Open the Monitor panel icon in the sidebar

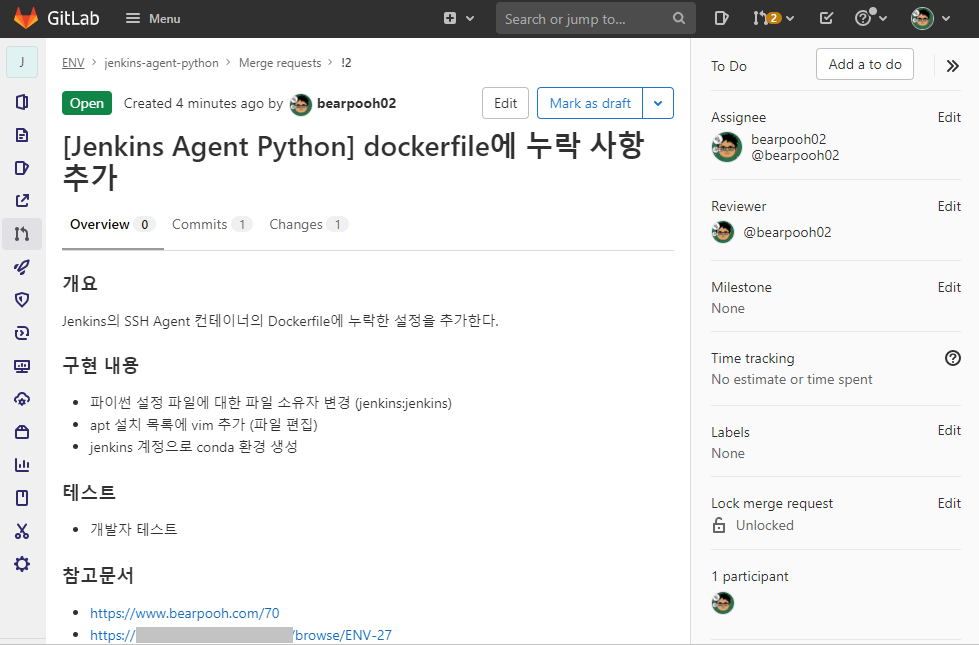pos(21,365)
